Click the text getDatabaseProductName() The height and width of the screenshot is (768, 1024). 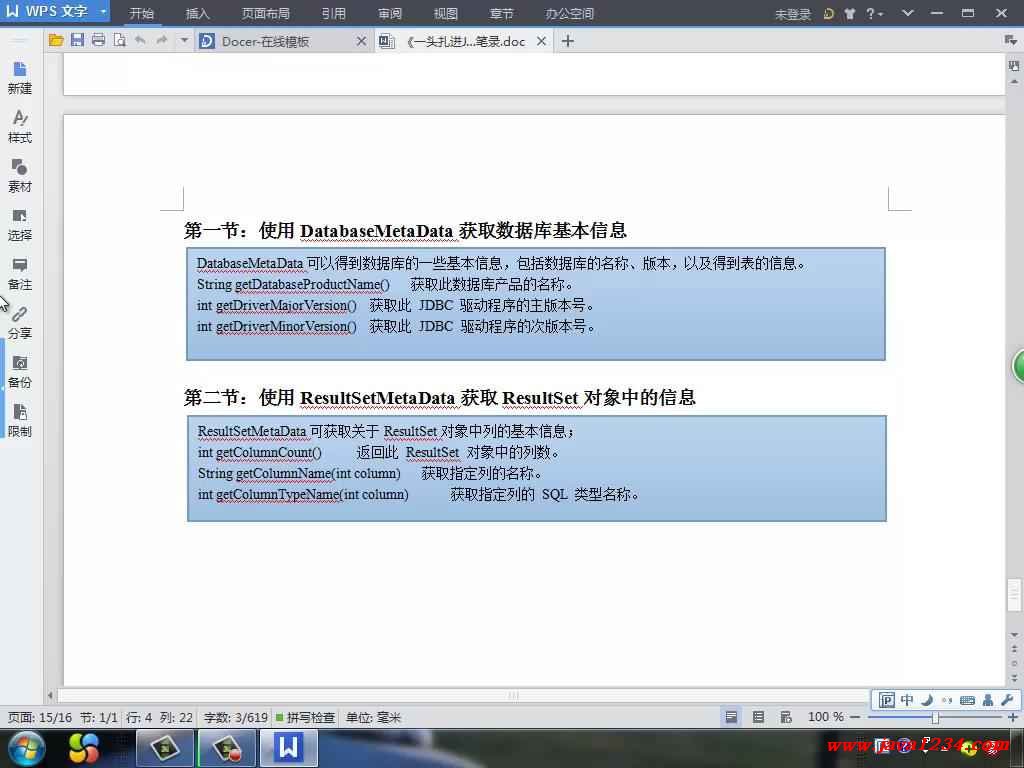coord(312,284)
